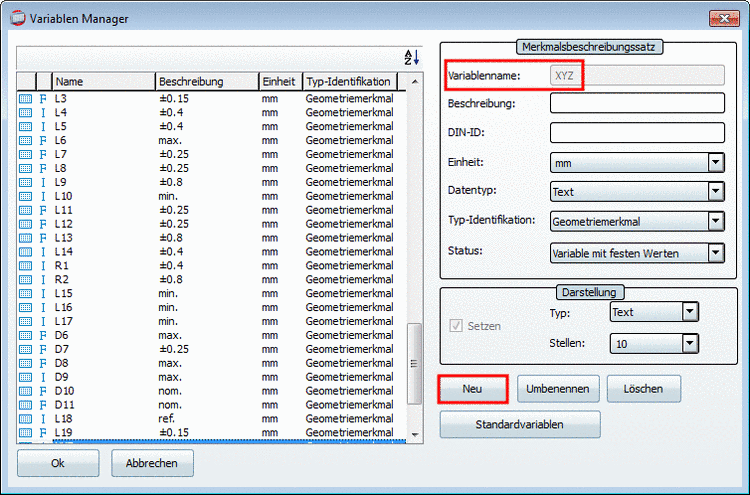Click the F status icon in row L13
This screenshot has height=495, width=750.
(x=43, y=238)
